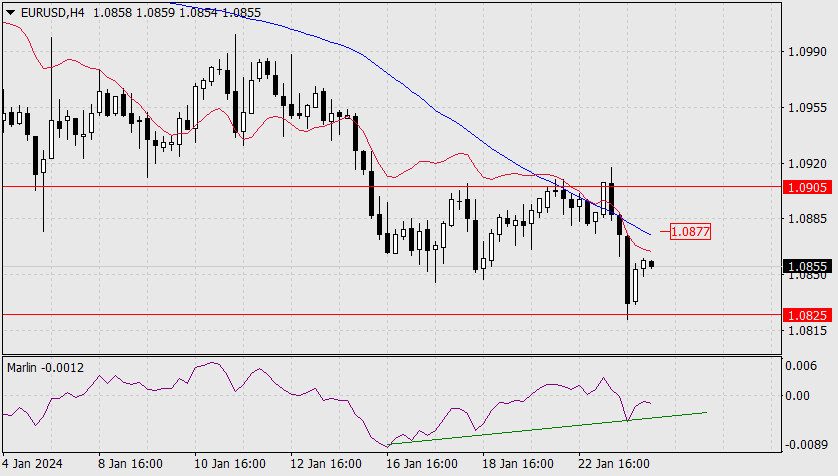
Task: Select the OHLC values 1.0858 1.0859 1.0854 1.0855
Action: (x=177, y=12)
